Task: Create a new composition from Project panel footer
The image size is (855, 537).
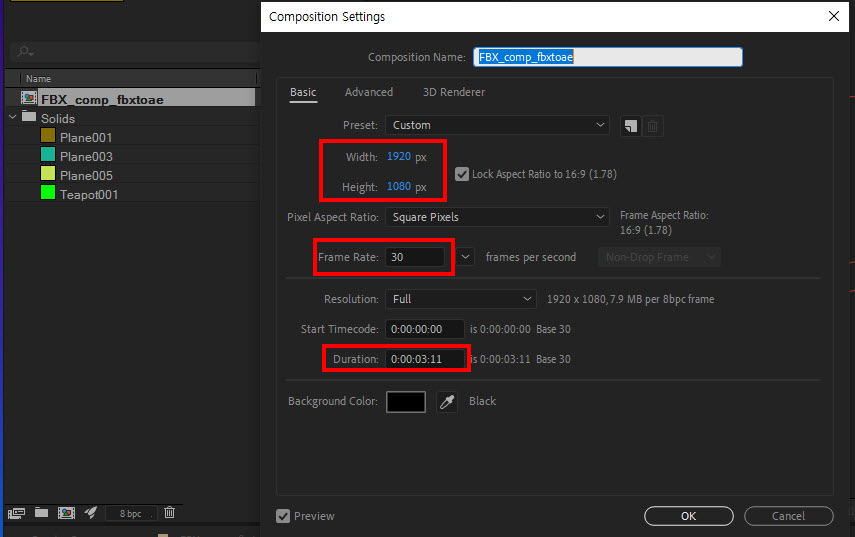Action: pos(67,513)
